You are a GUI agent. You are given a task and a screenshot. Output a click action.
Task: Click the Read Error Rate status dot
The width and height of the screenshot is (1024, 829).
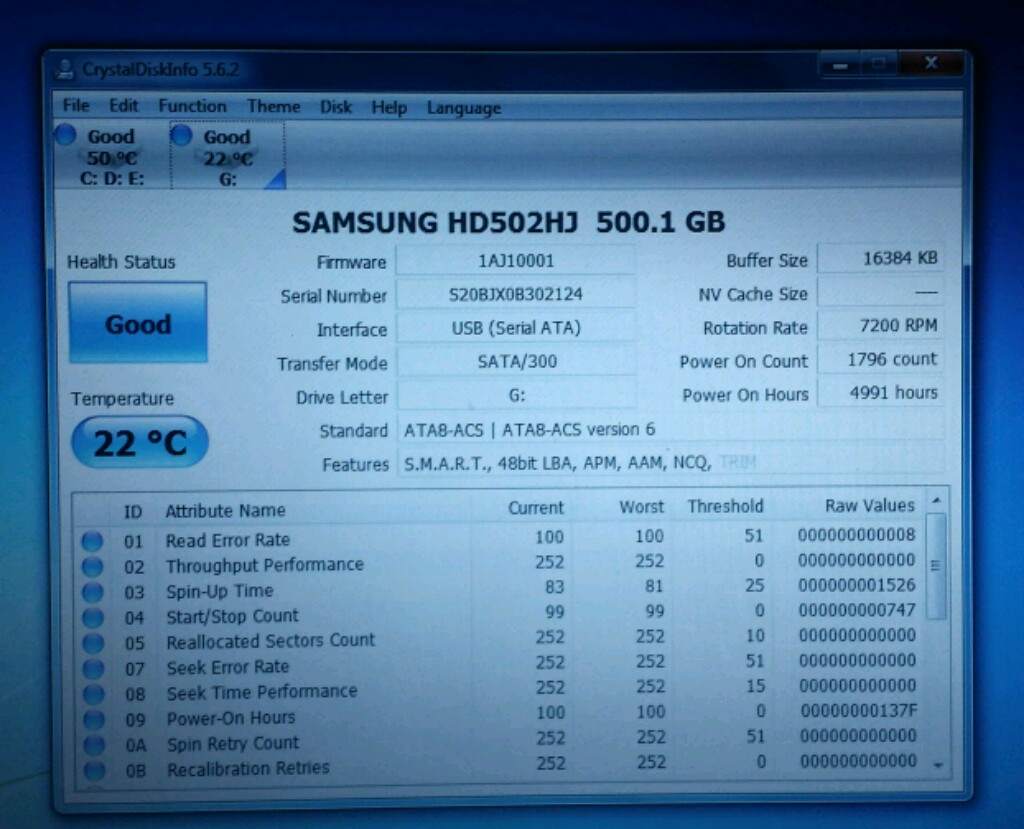pos(92,541)
